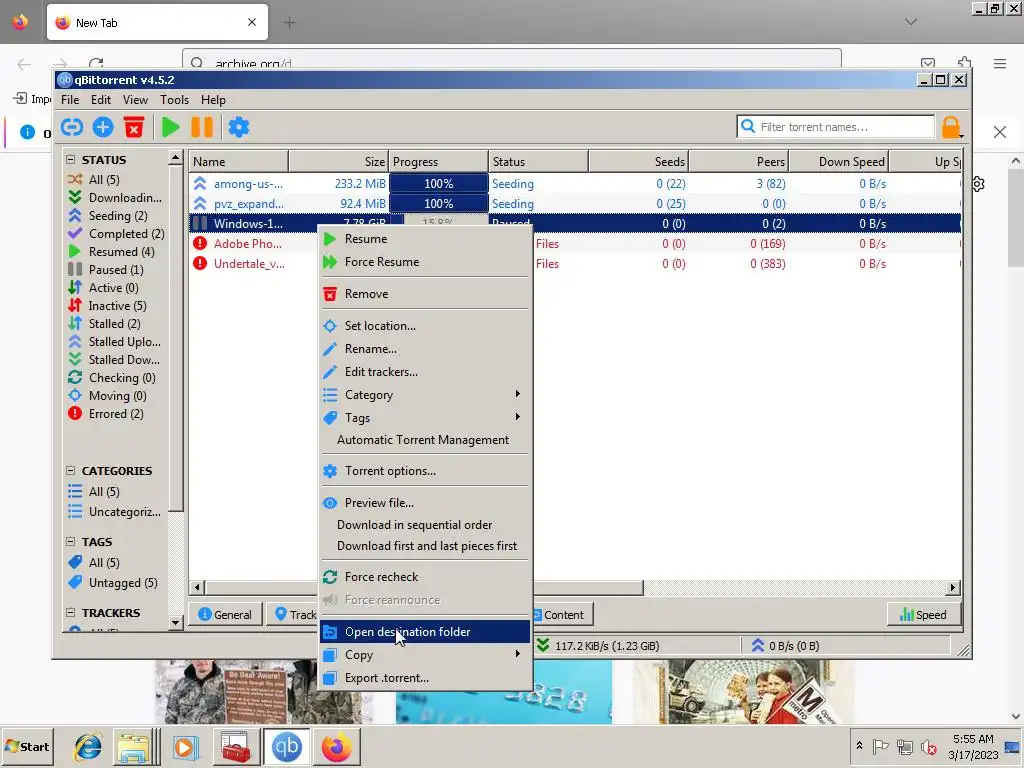Open the Speed tab button

point(923,615)
